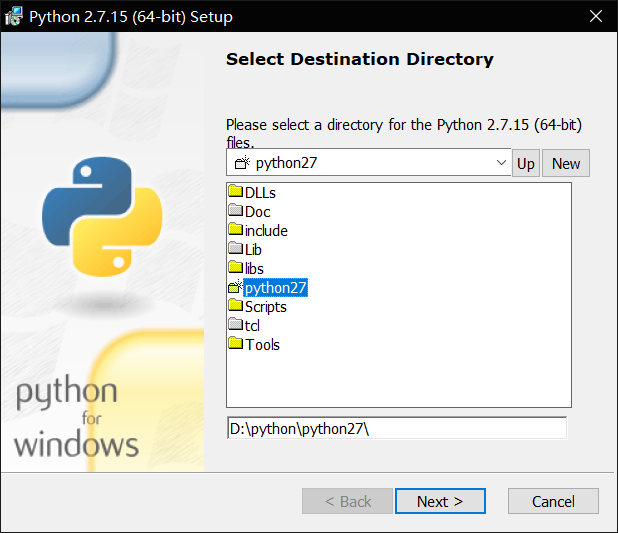618x533 pixels.
Task: Select the Tools folder name
Action: click(x=262, y=345)
